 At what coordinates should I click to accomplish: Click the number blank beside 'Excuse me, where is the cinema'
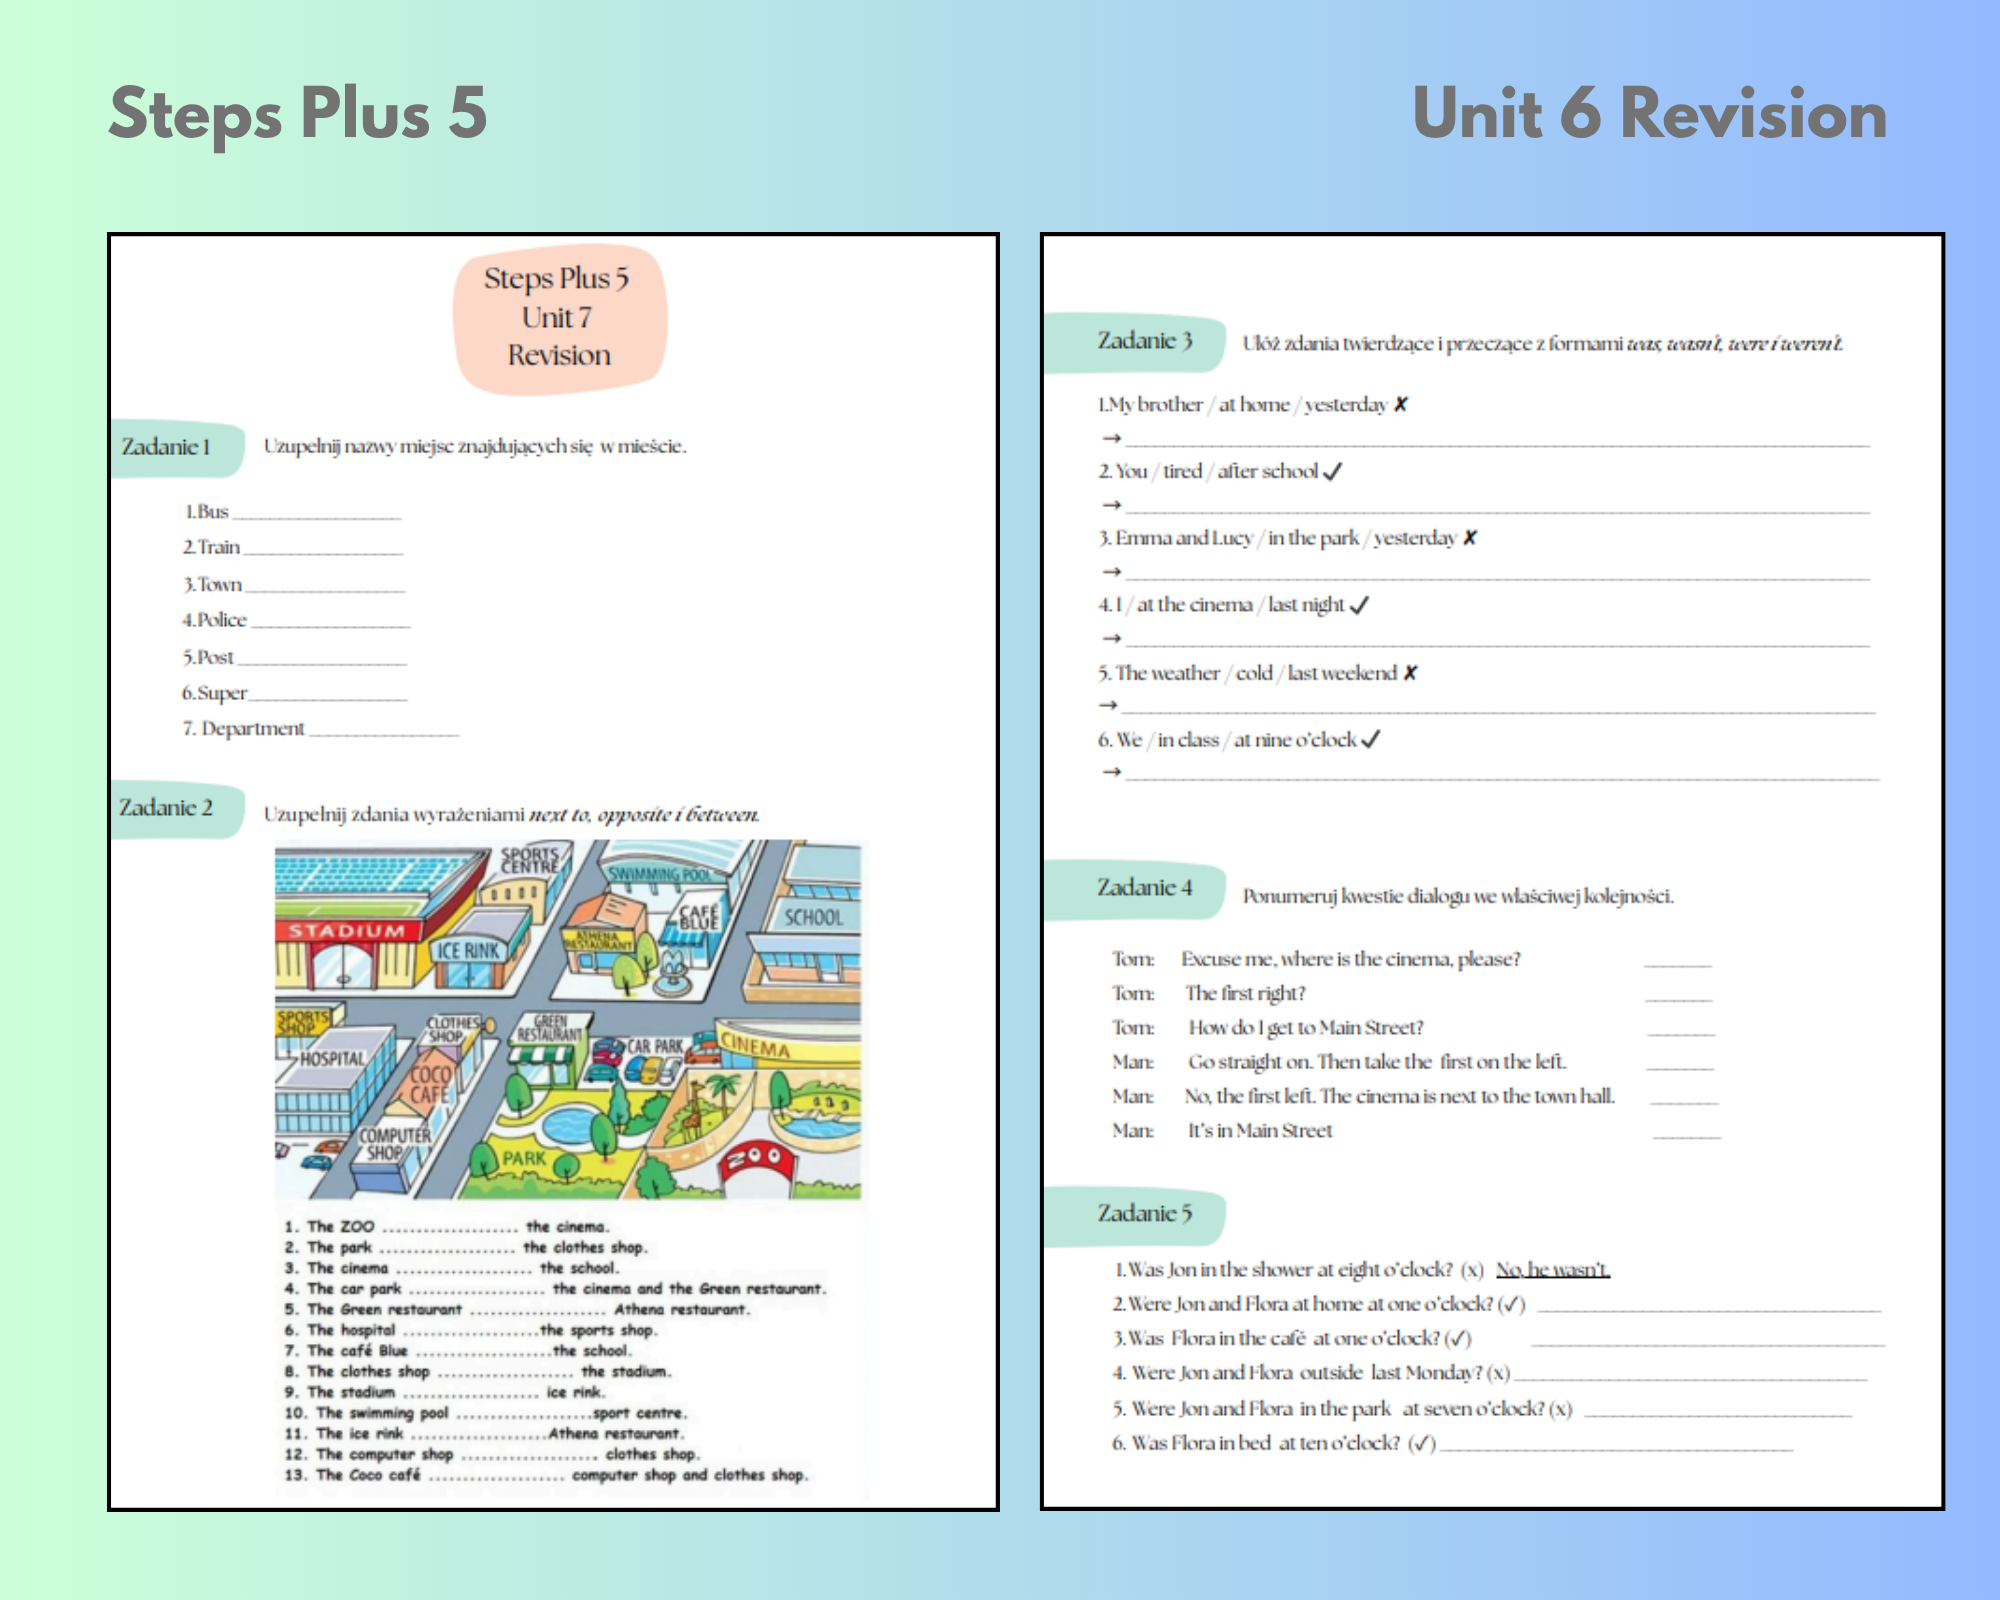pos(1677,962)
